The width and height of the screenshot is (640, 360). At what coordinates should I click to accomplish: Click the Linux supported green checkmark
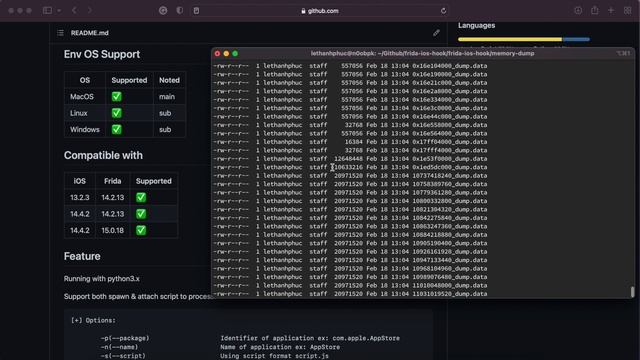pyautogui.click(x=117, y=113)
